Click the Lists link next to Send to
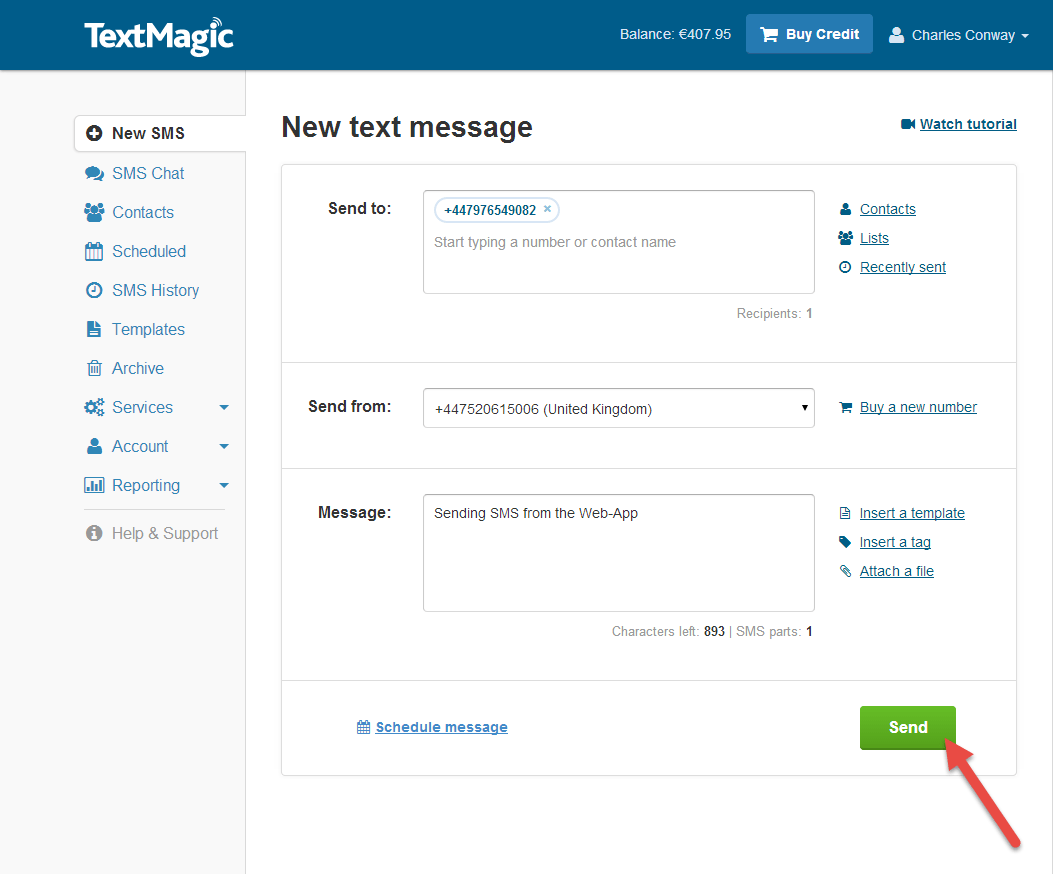This screenshot has height=874, width=1053. click(x=874, y=238)
